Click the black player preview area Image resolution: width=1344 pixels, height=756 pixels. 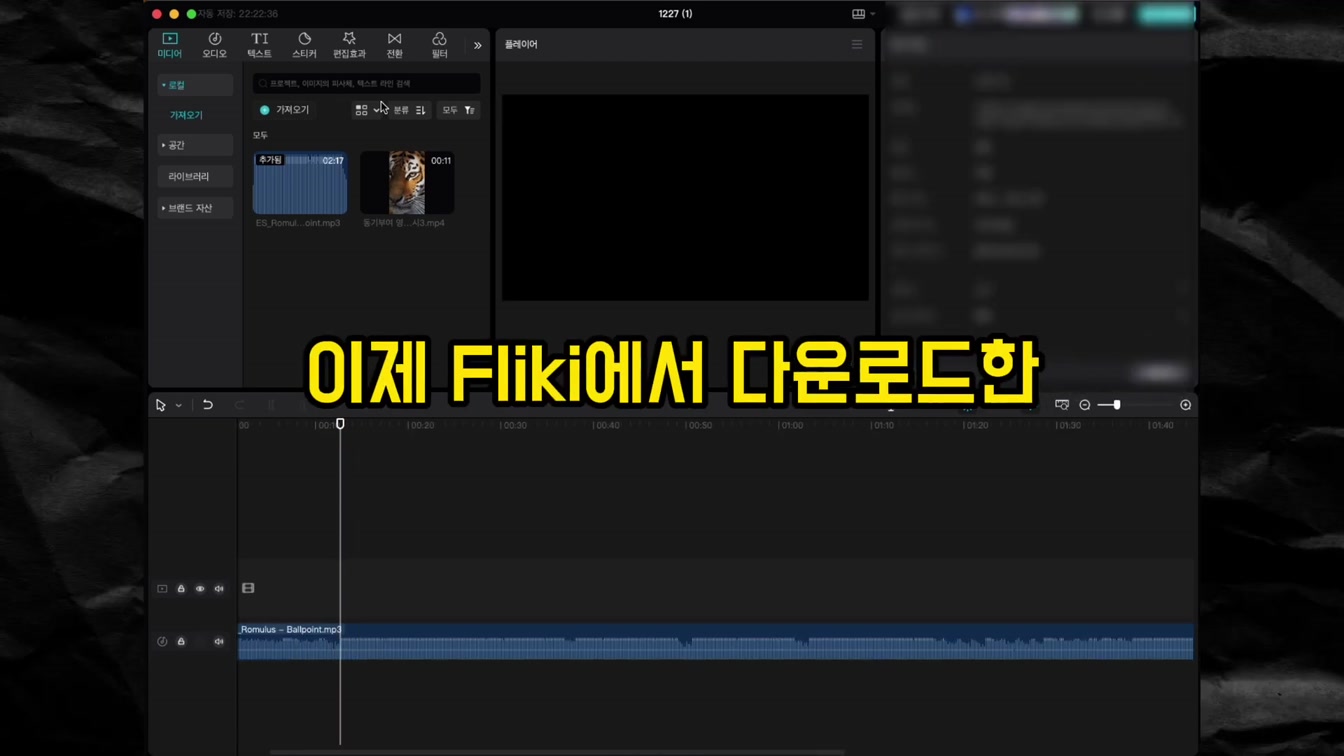(x=685, y=197)
